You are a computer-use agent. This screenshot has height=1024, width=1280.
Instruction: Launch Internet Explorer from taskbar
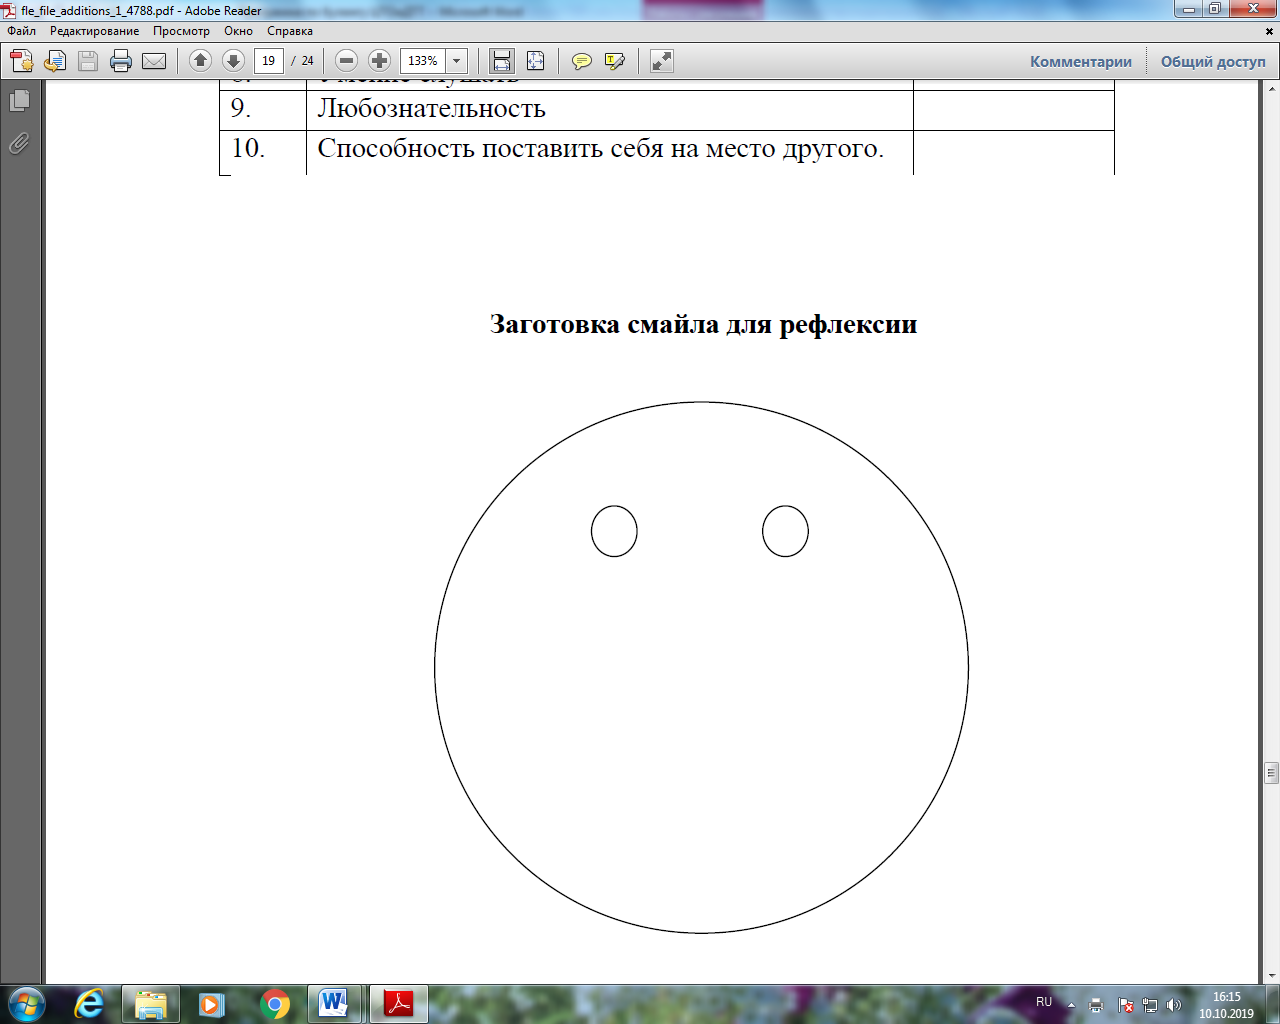coord(89,1004)
